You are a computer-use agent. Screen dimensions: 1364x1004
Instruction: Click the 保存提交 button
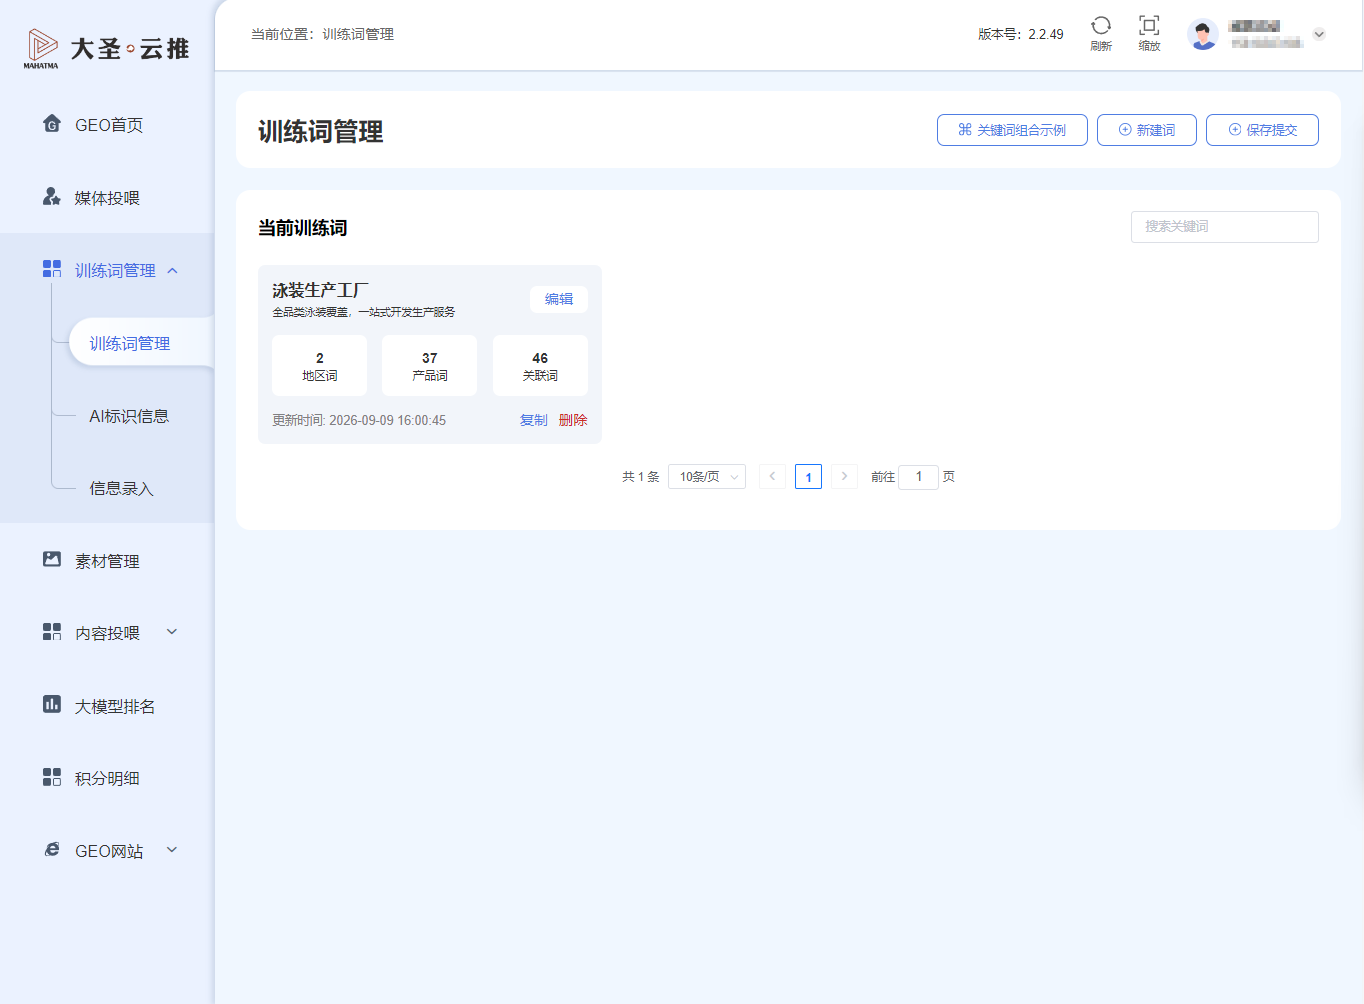point(1262,130)
